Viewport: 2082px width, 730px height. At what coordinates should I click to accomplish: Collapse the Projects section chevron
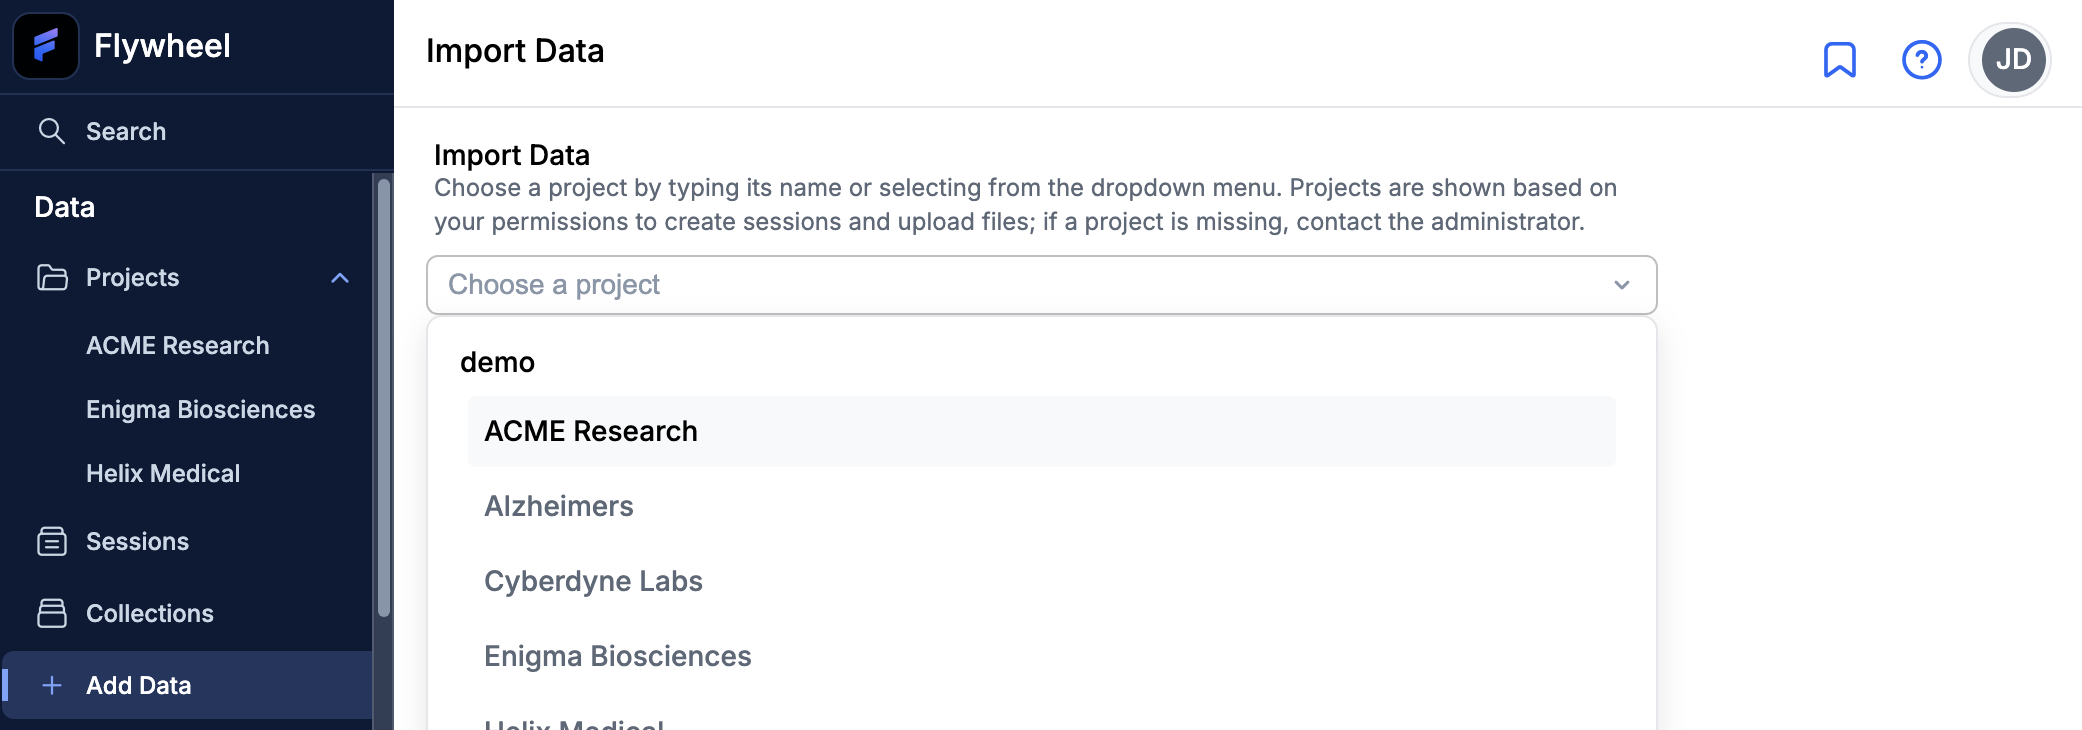[x=340, y=278]
